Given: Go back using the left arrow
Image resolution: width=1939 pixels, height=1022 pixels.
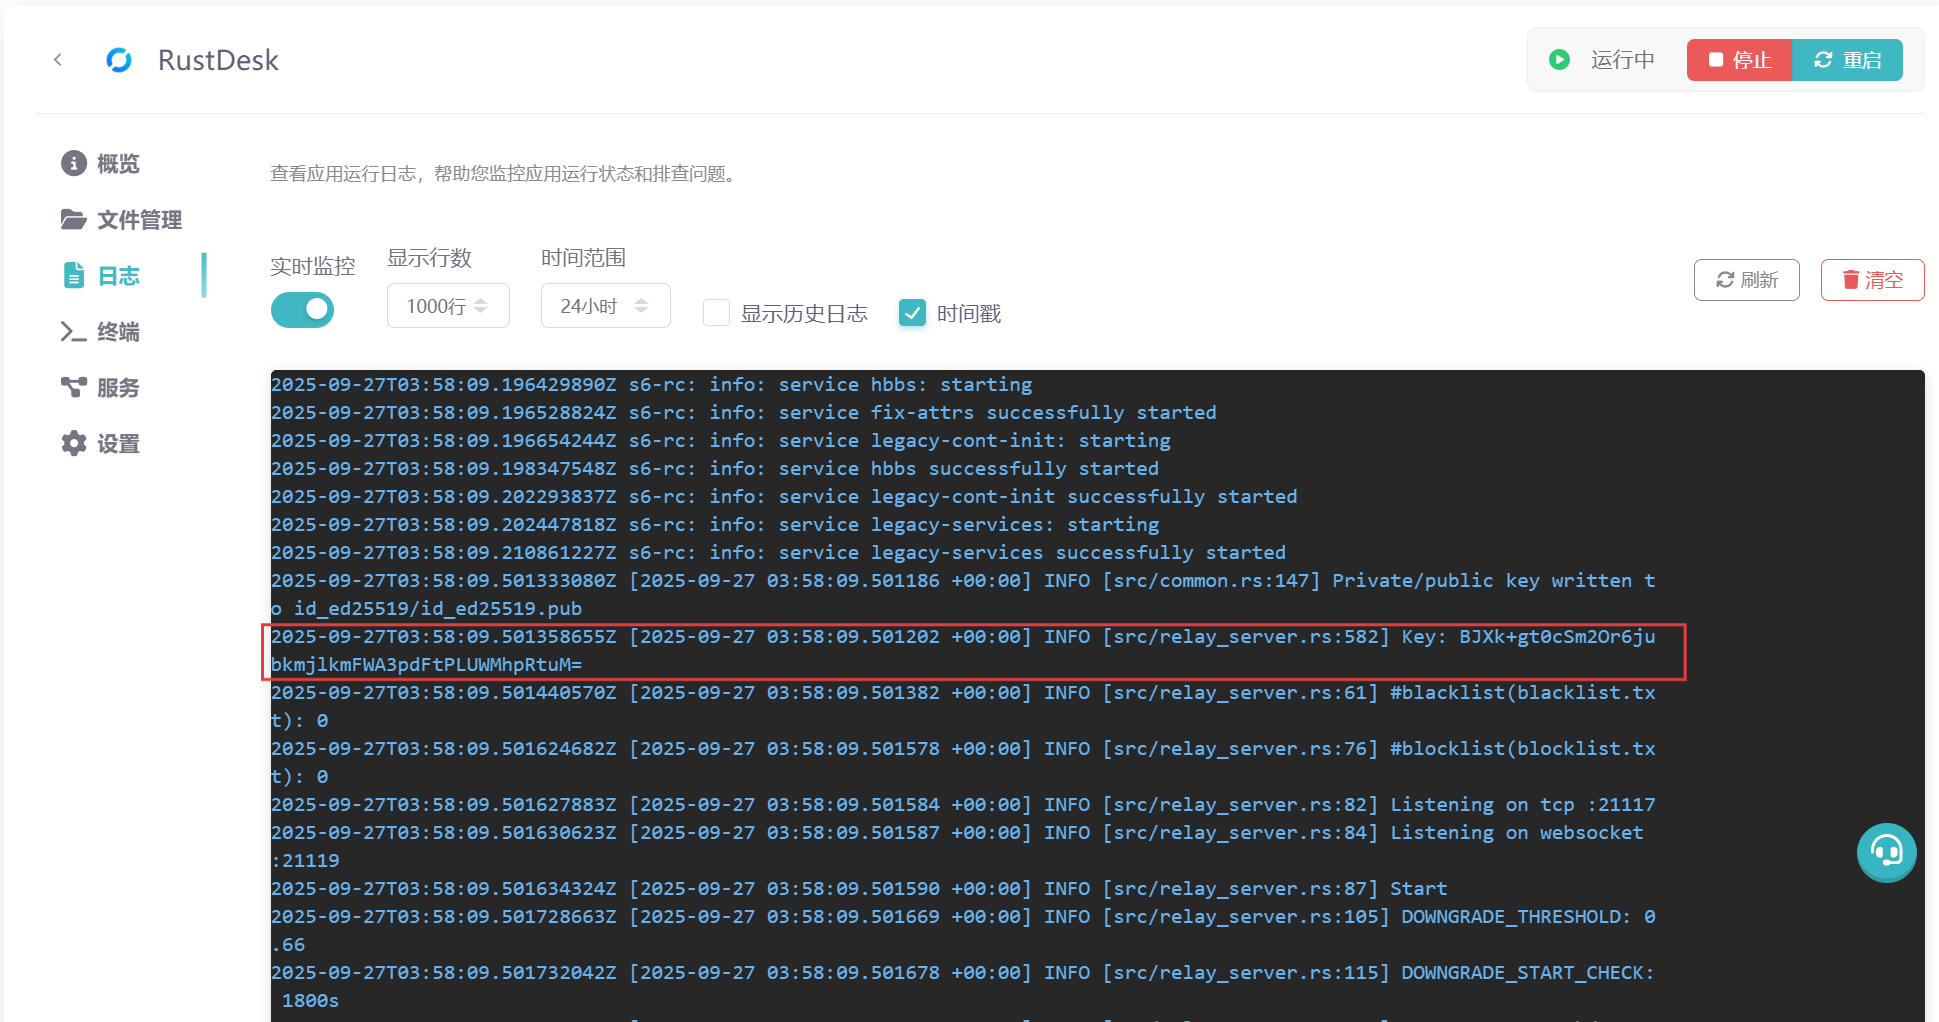Looking at the screenshot, I should click(58, 60).
